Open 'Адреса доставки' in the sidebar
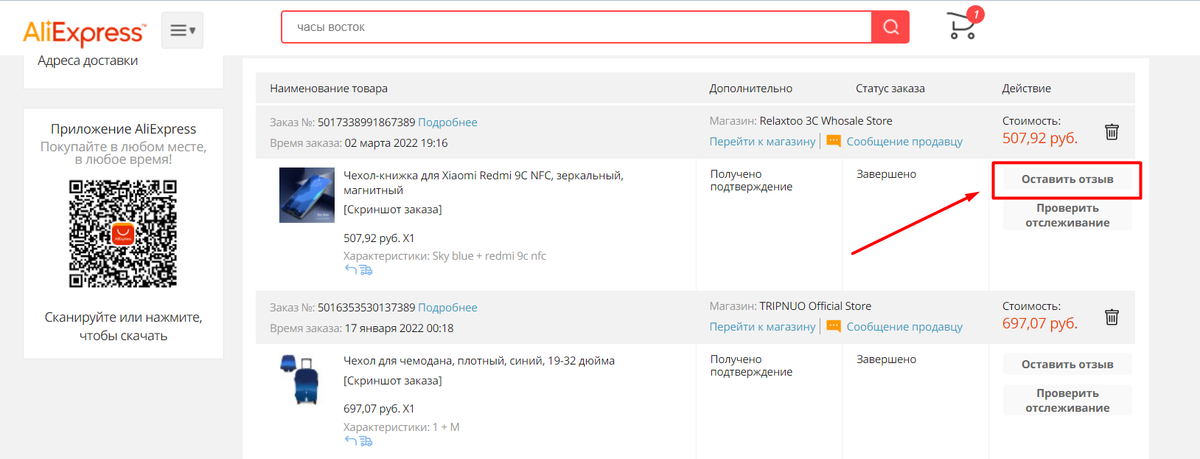Screen dimensions: 1200x459 click(x=88, y=60)
